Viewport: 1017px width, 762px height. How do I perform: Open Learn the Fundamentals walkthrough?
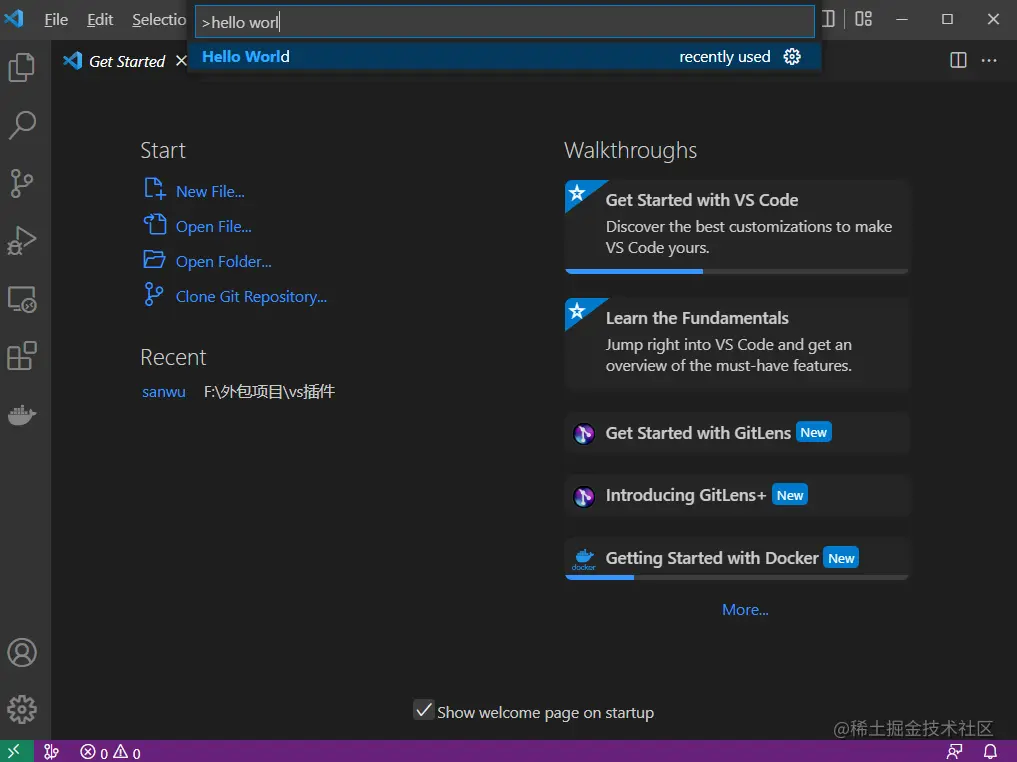click(x=737, y=344)
